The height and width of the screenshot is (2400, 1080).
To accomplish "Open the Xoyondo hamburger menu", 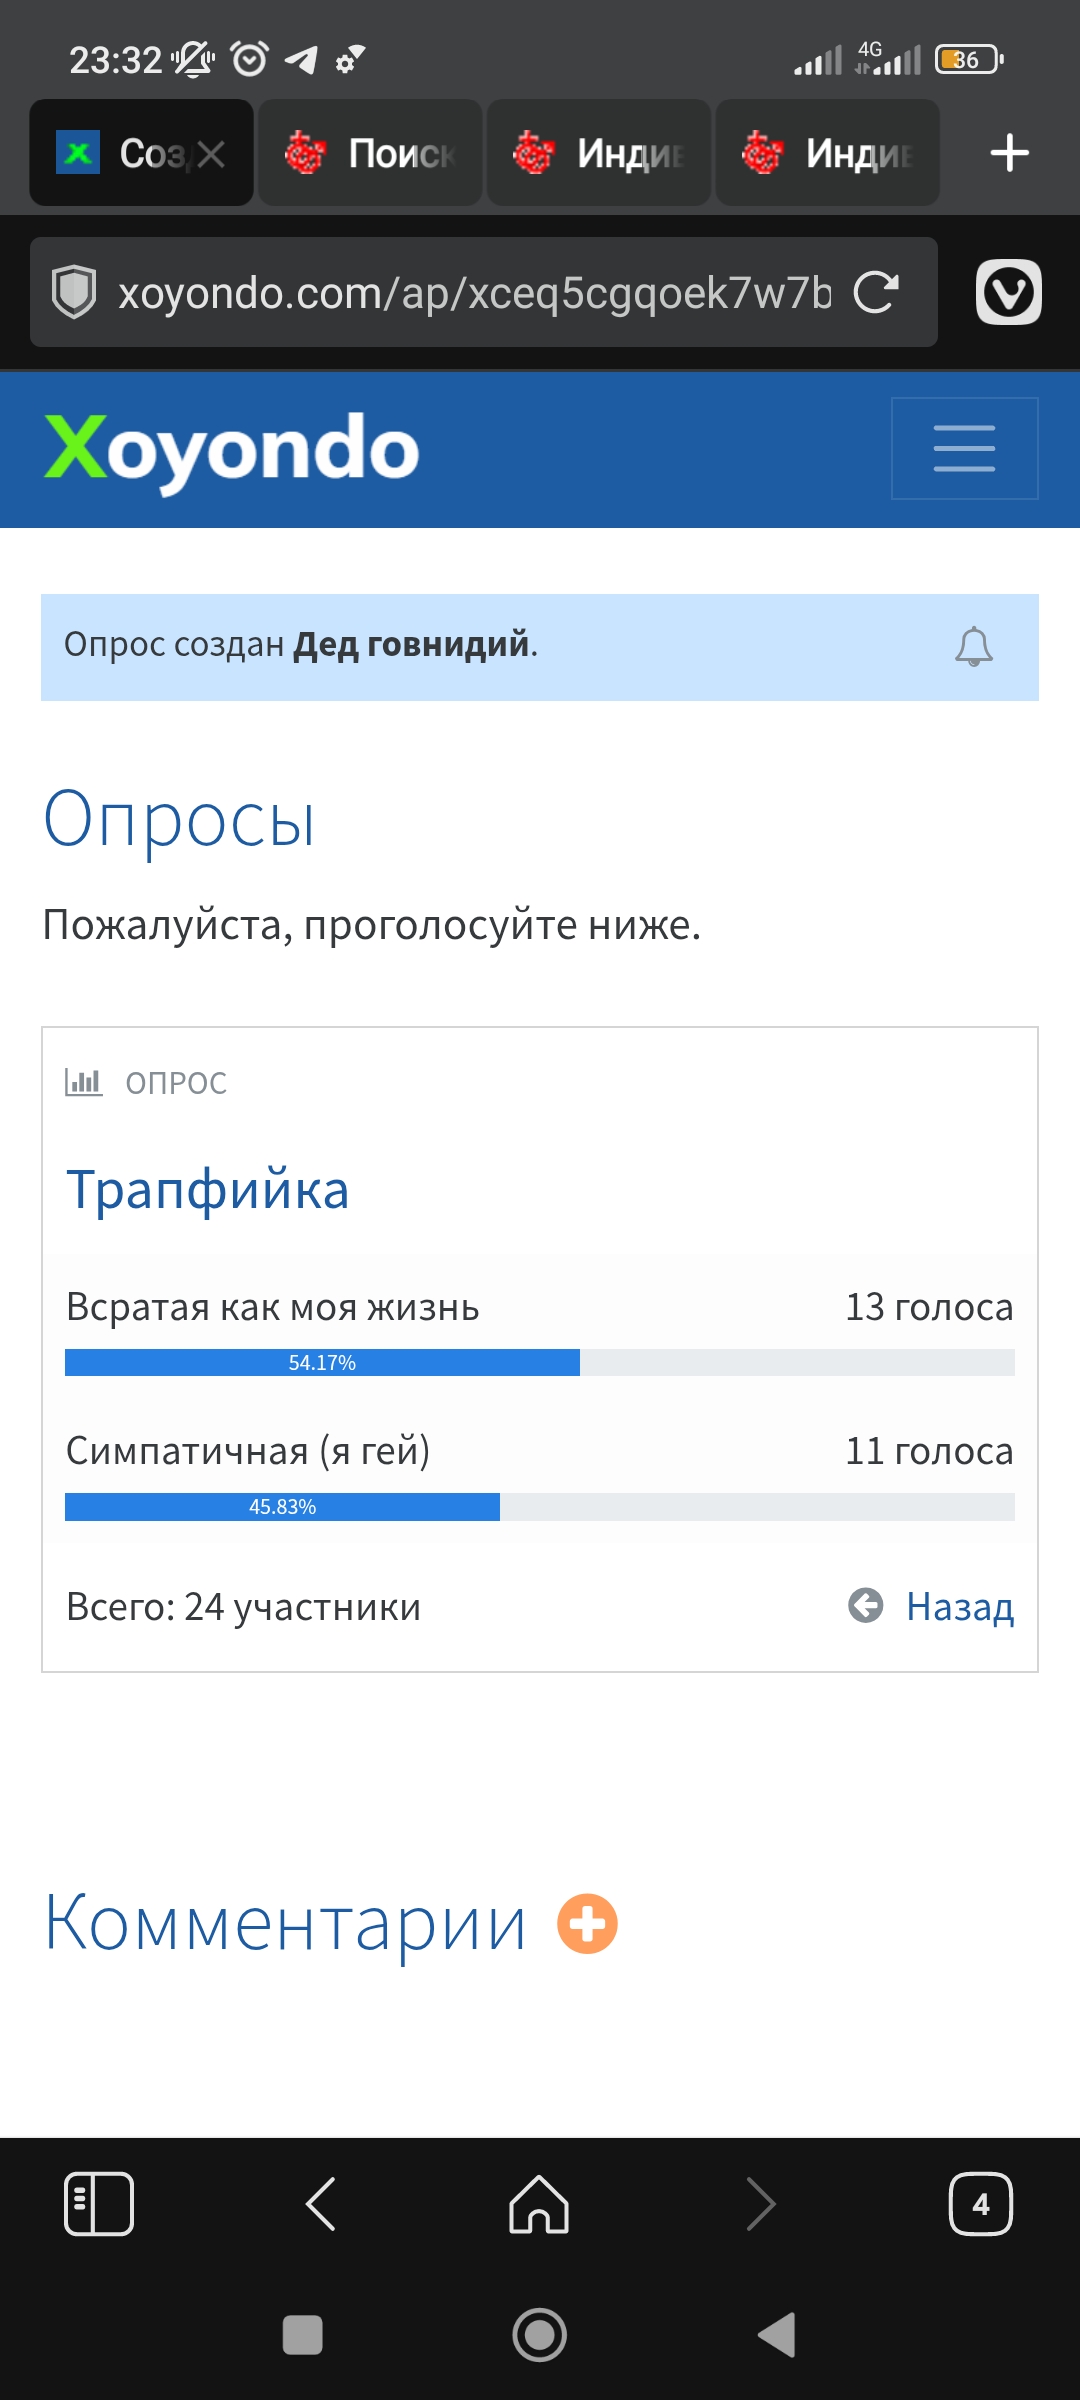I will (x=964, y=448).
